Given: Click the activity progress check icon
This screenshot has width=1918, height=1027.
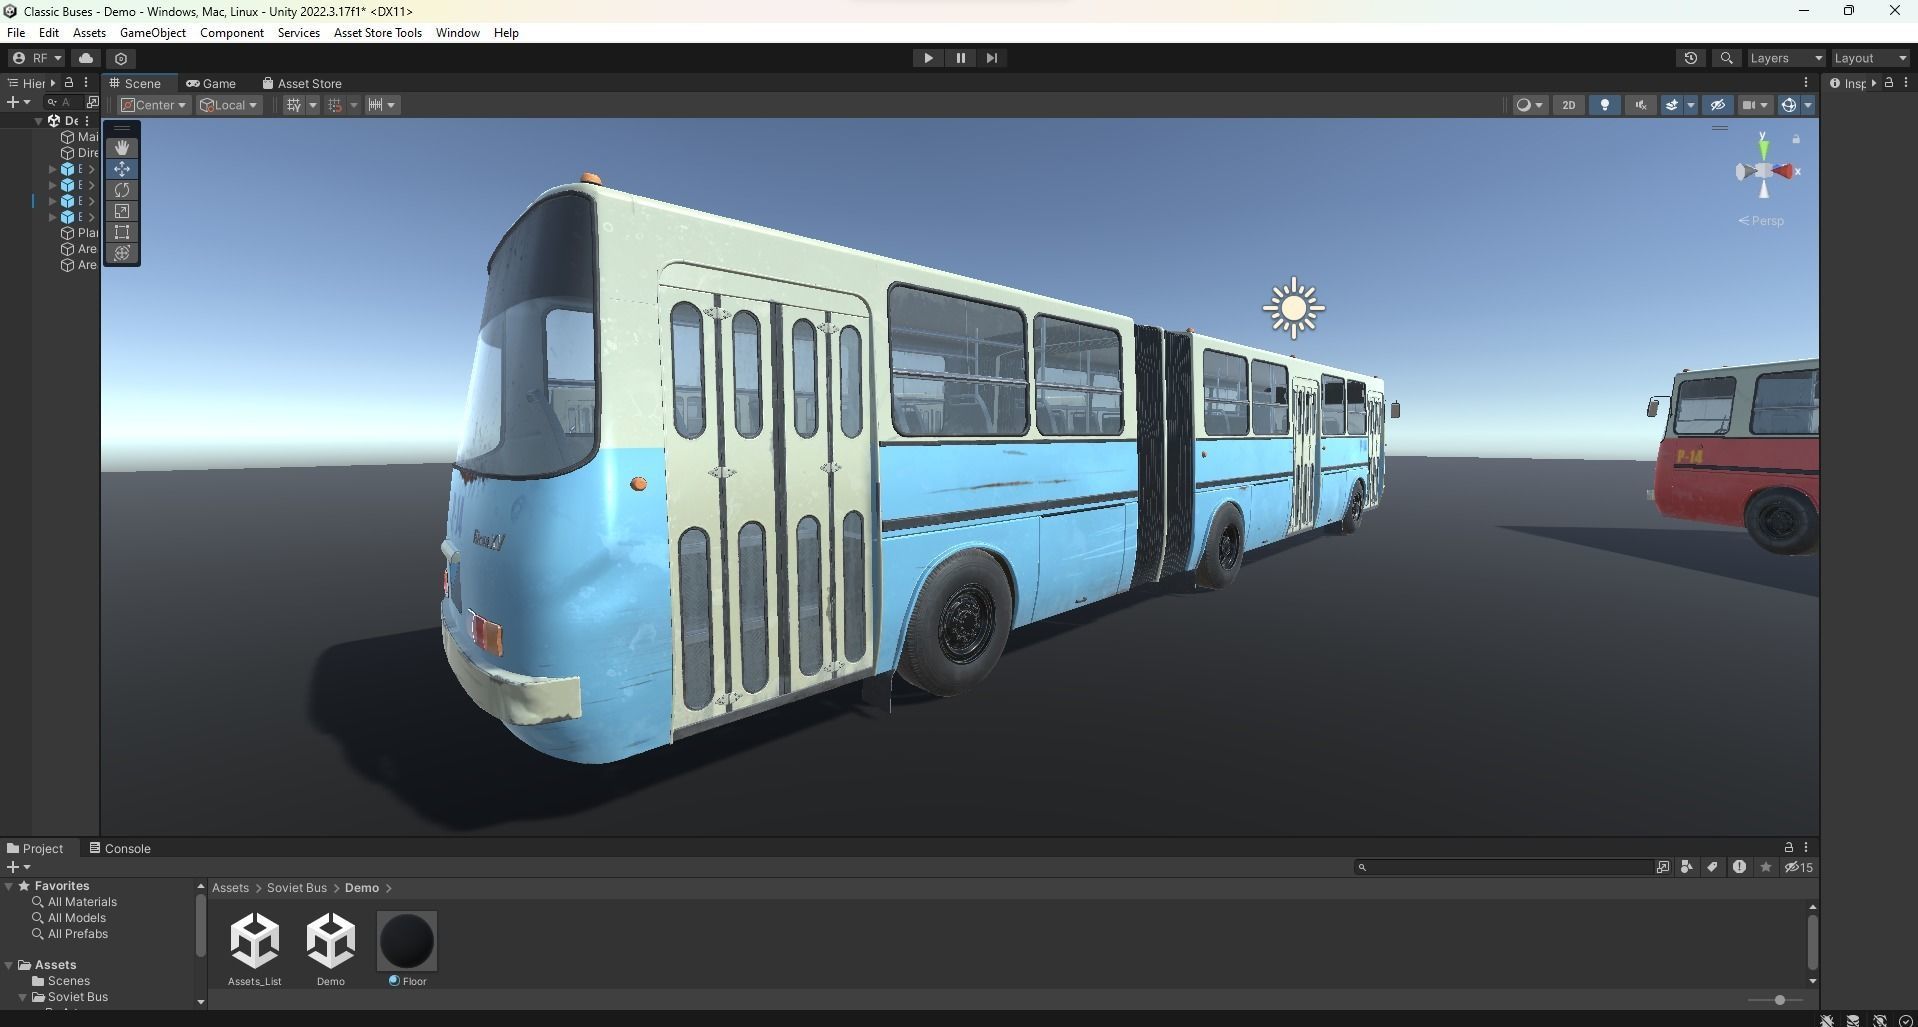Looking at the screenshot, I should point(1906,1020).
